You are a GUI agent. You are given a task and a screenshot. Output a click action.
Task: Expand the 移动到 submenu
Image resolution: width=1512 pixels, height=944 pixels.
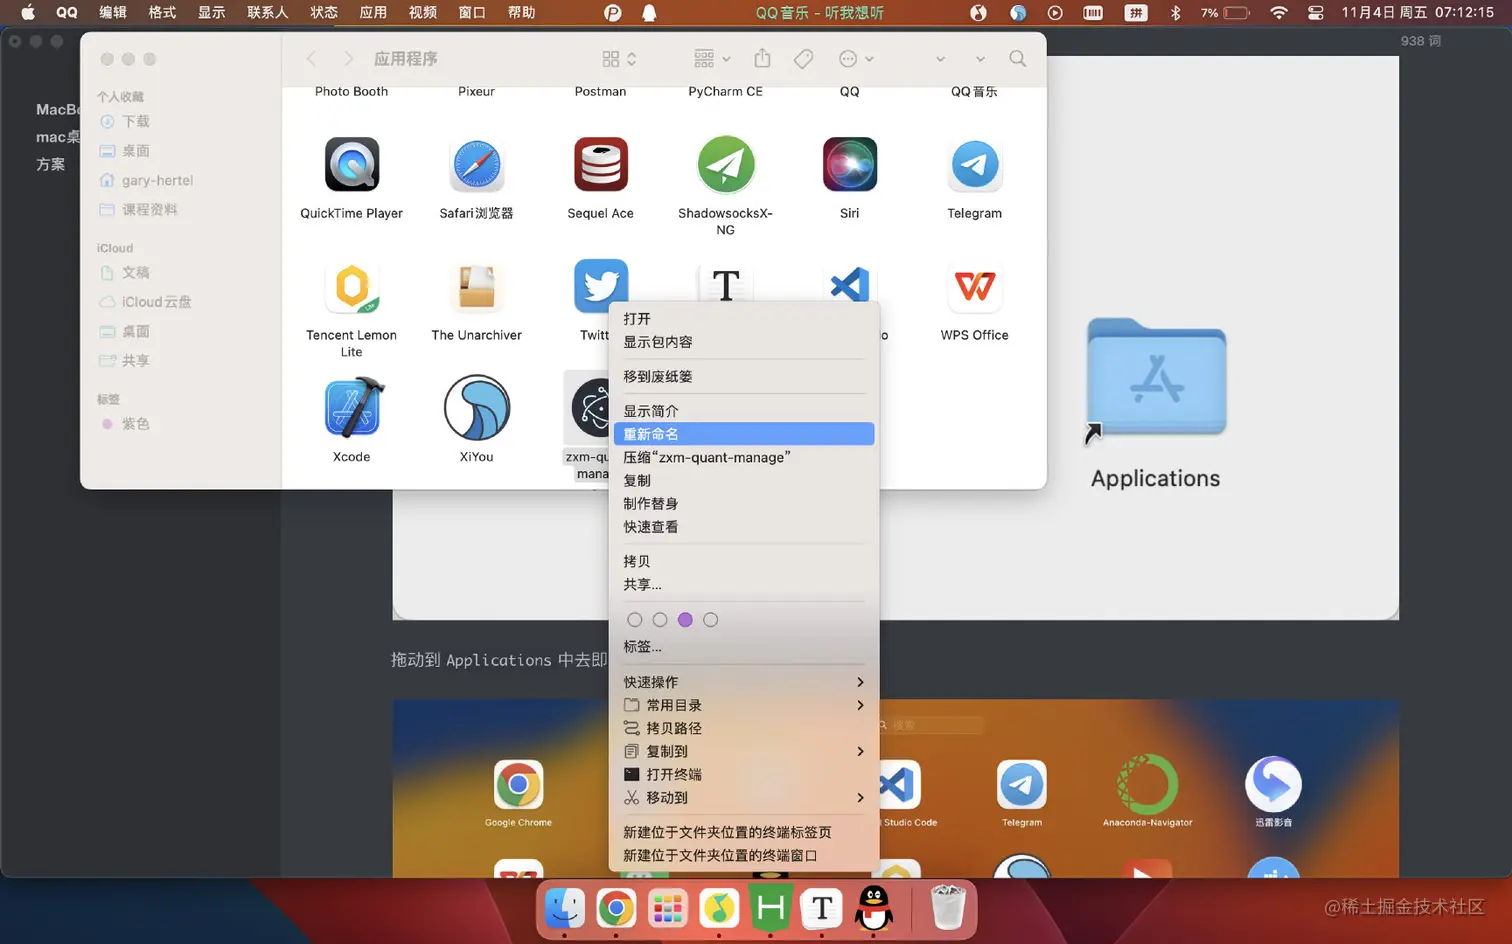tap(743, 797)
